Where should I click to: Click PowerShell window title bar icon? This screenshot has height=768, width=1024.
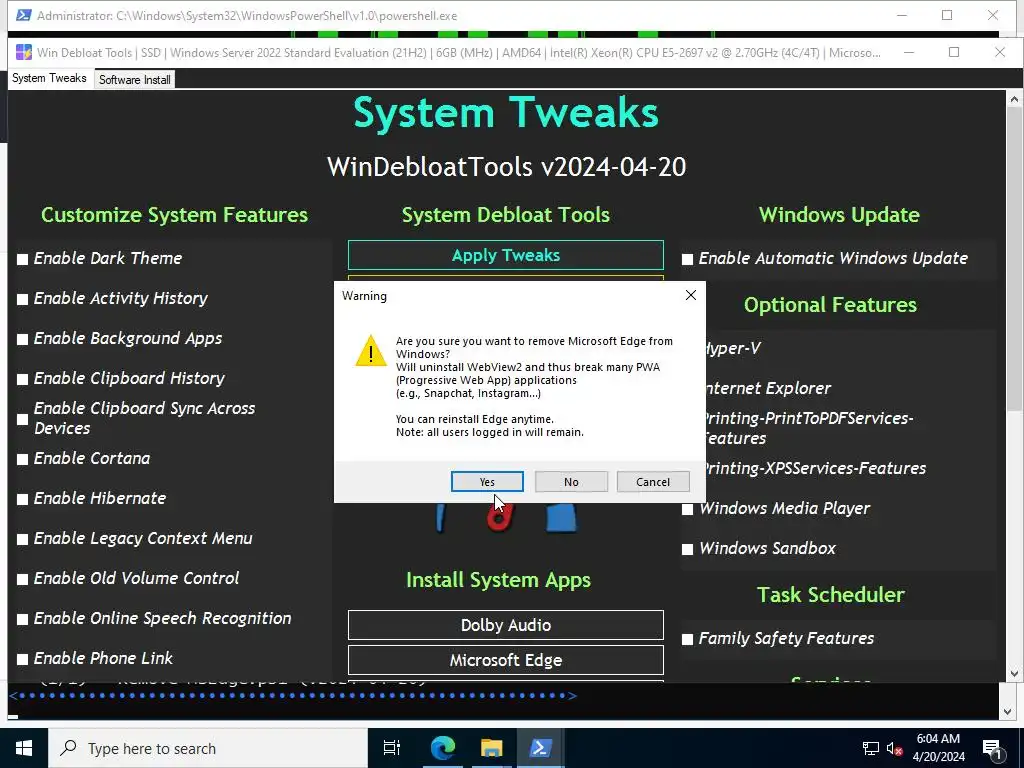tap(24, 15)
